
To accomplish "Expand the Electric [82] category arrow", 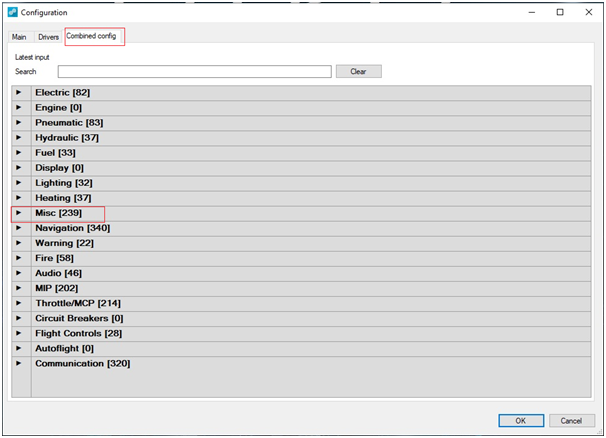I will (x=19, y=92).
